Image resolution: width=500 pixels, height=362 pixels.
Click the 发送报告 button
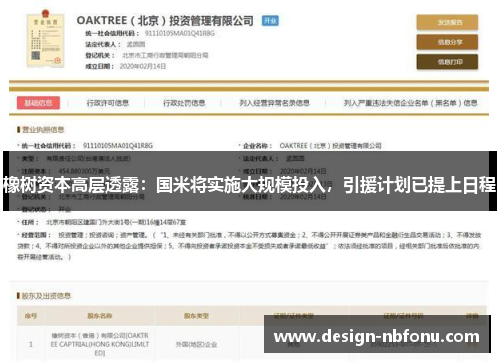[447, 23]
